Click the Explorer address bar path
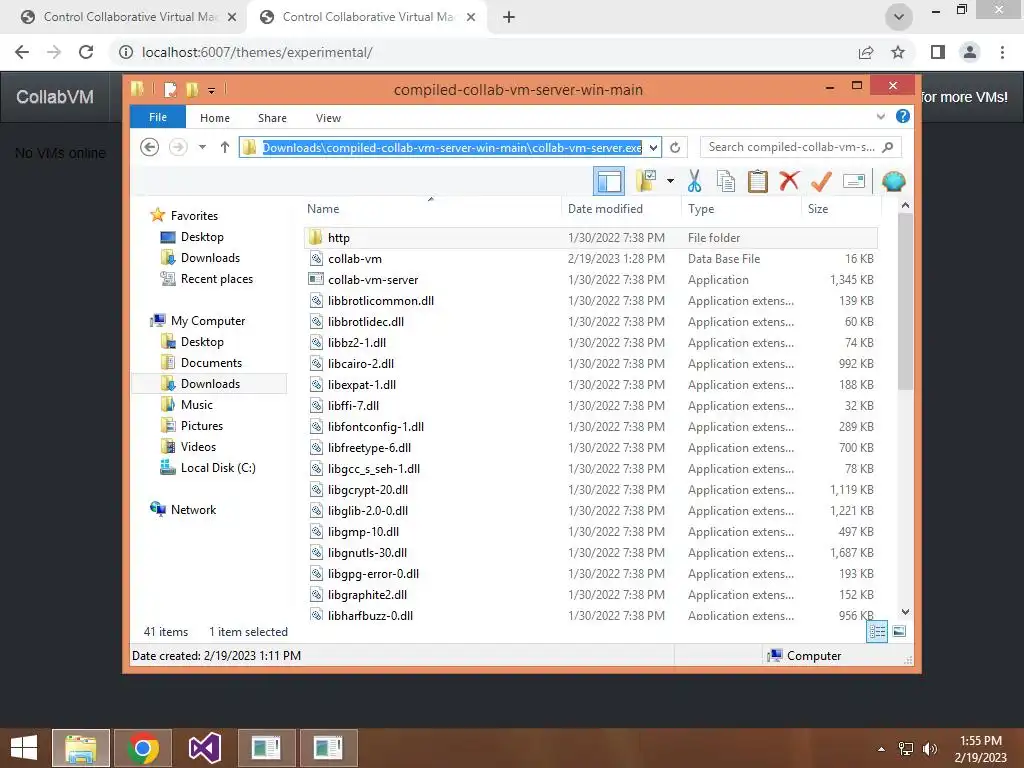Screen dimensions: 1024x768 452,148
